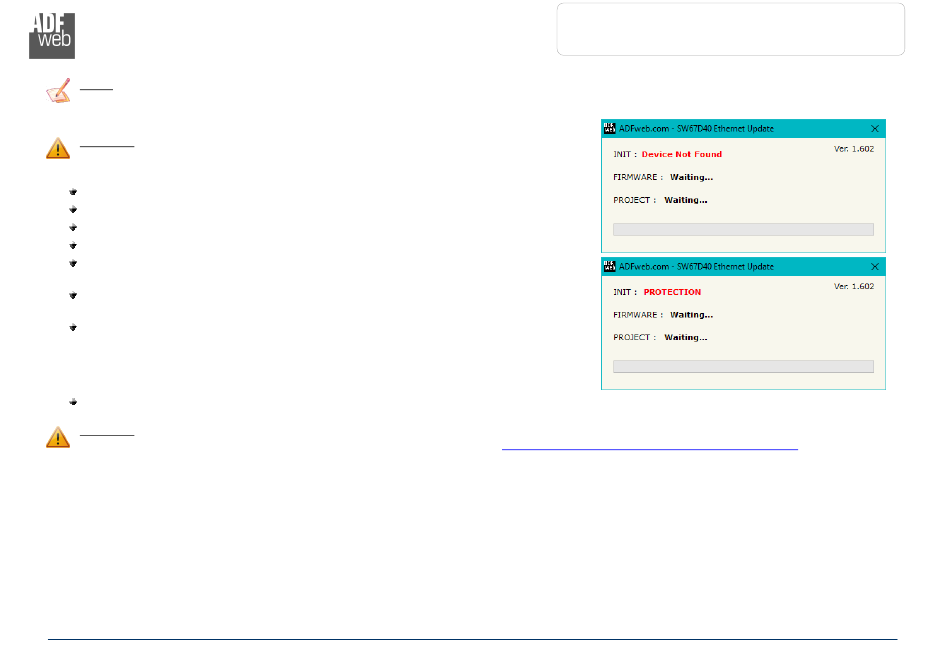The height and width of the screenshot is (659, 950).
Task: Click the red 'PROTECTION' status text
Action: [672, 292]
